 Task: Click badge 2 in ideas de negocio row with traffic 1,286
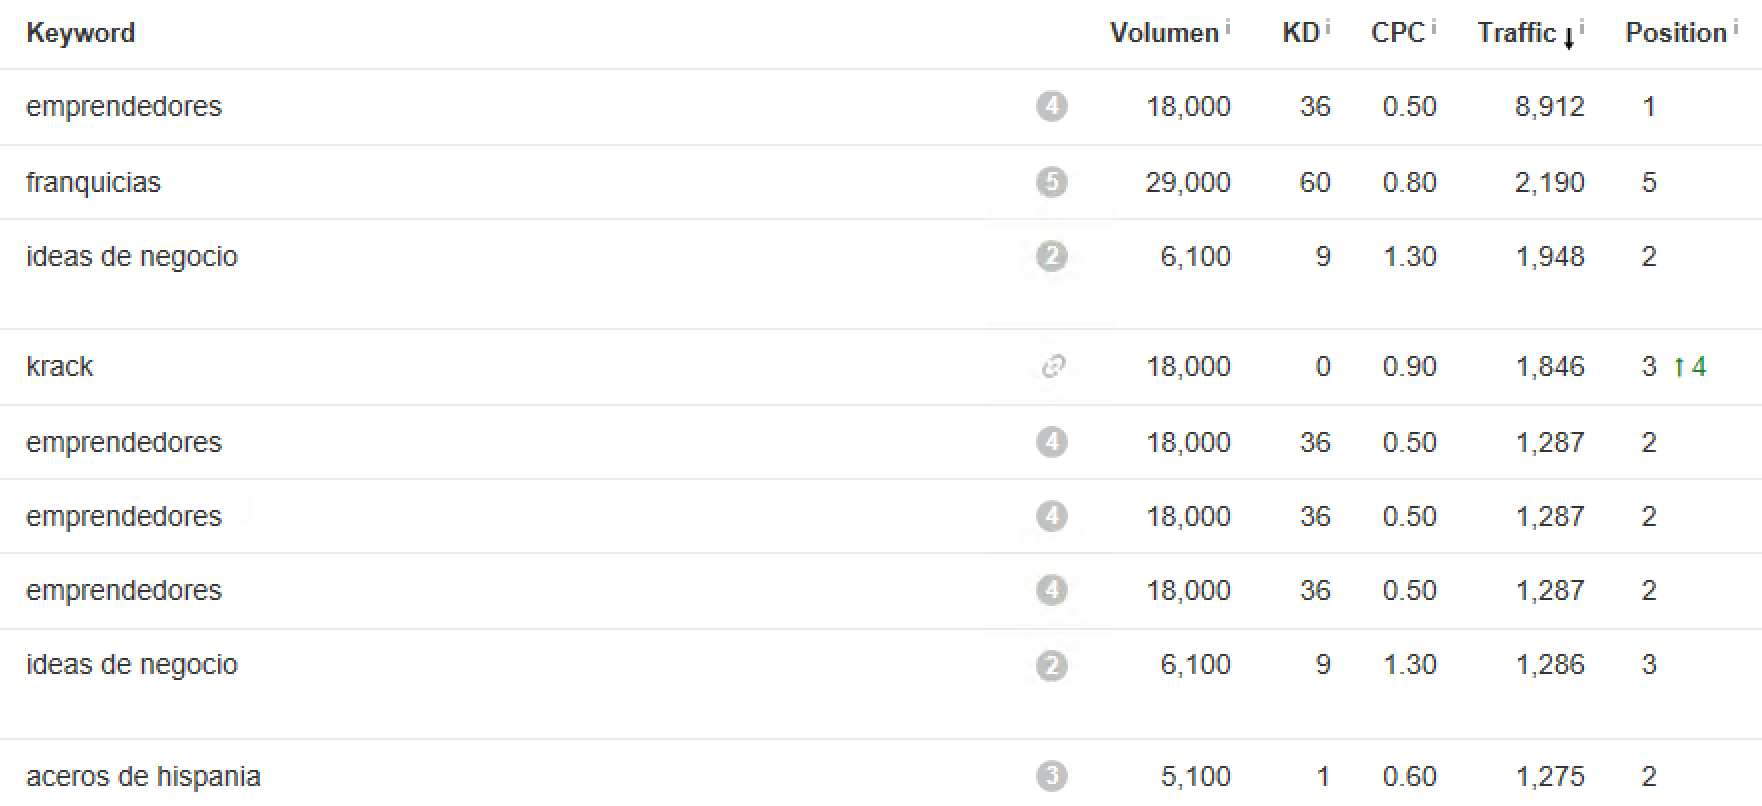(1051, 664)
